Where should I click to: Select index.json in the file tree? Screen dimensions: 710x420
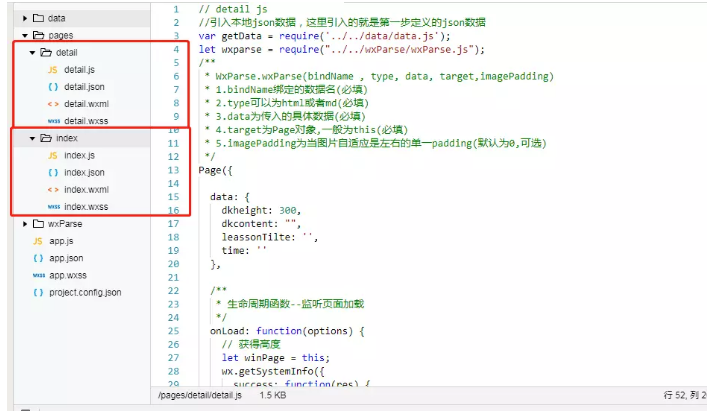84,173
